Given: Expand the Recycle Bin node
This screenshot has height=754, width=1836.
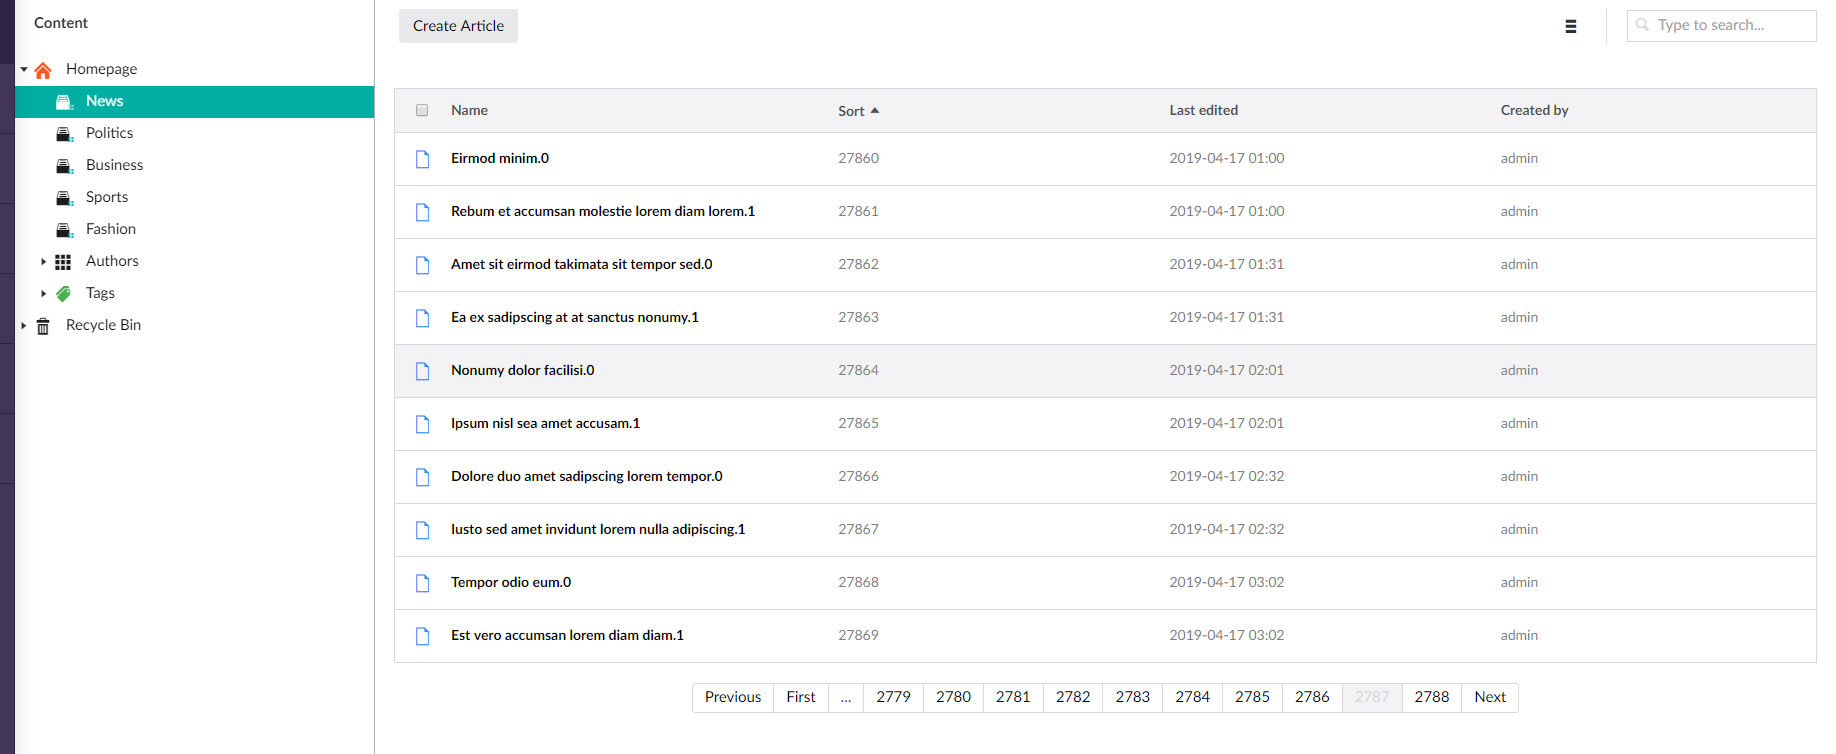Looking at the screenshot, I should [24, 326].
